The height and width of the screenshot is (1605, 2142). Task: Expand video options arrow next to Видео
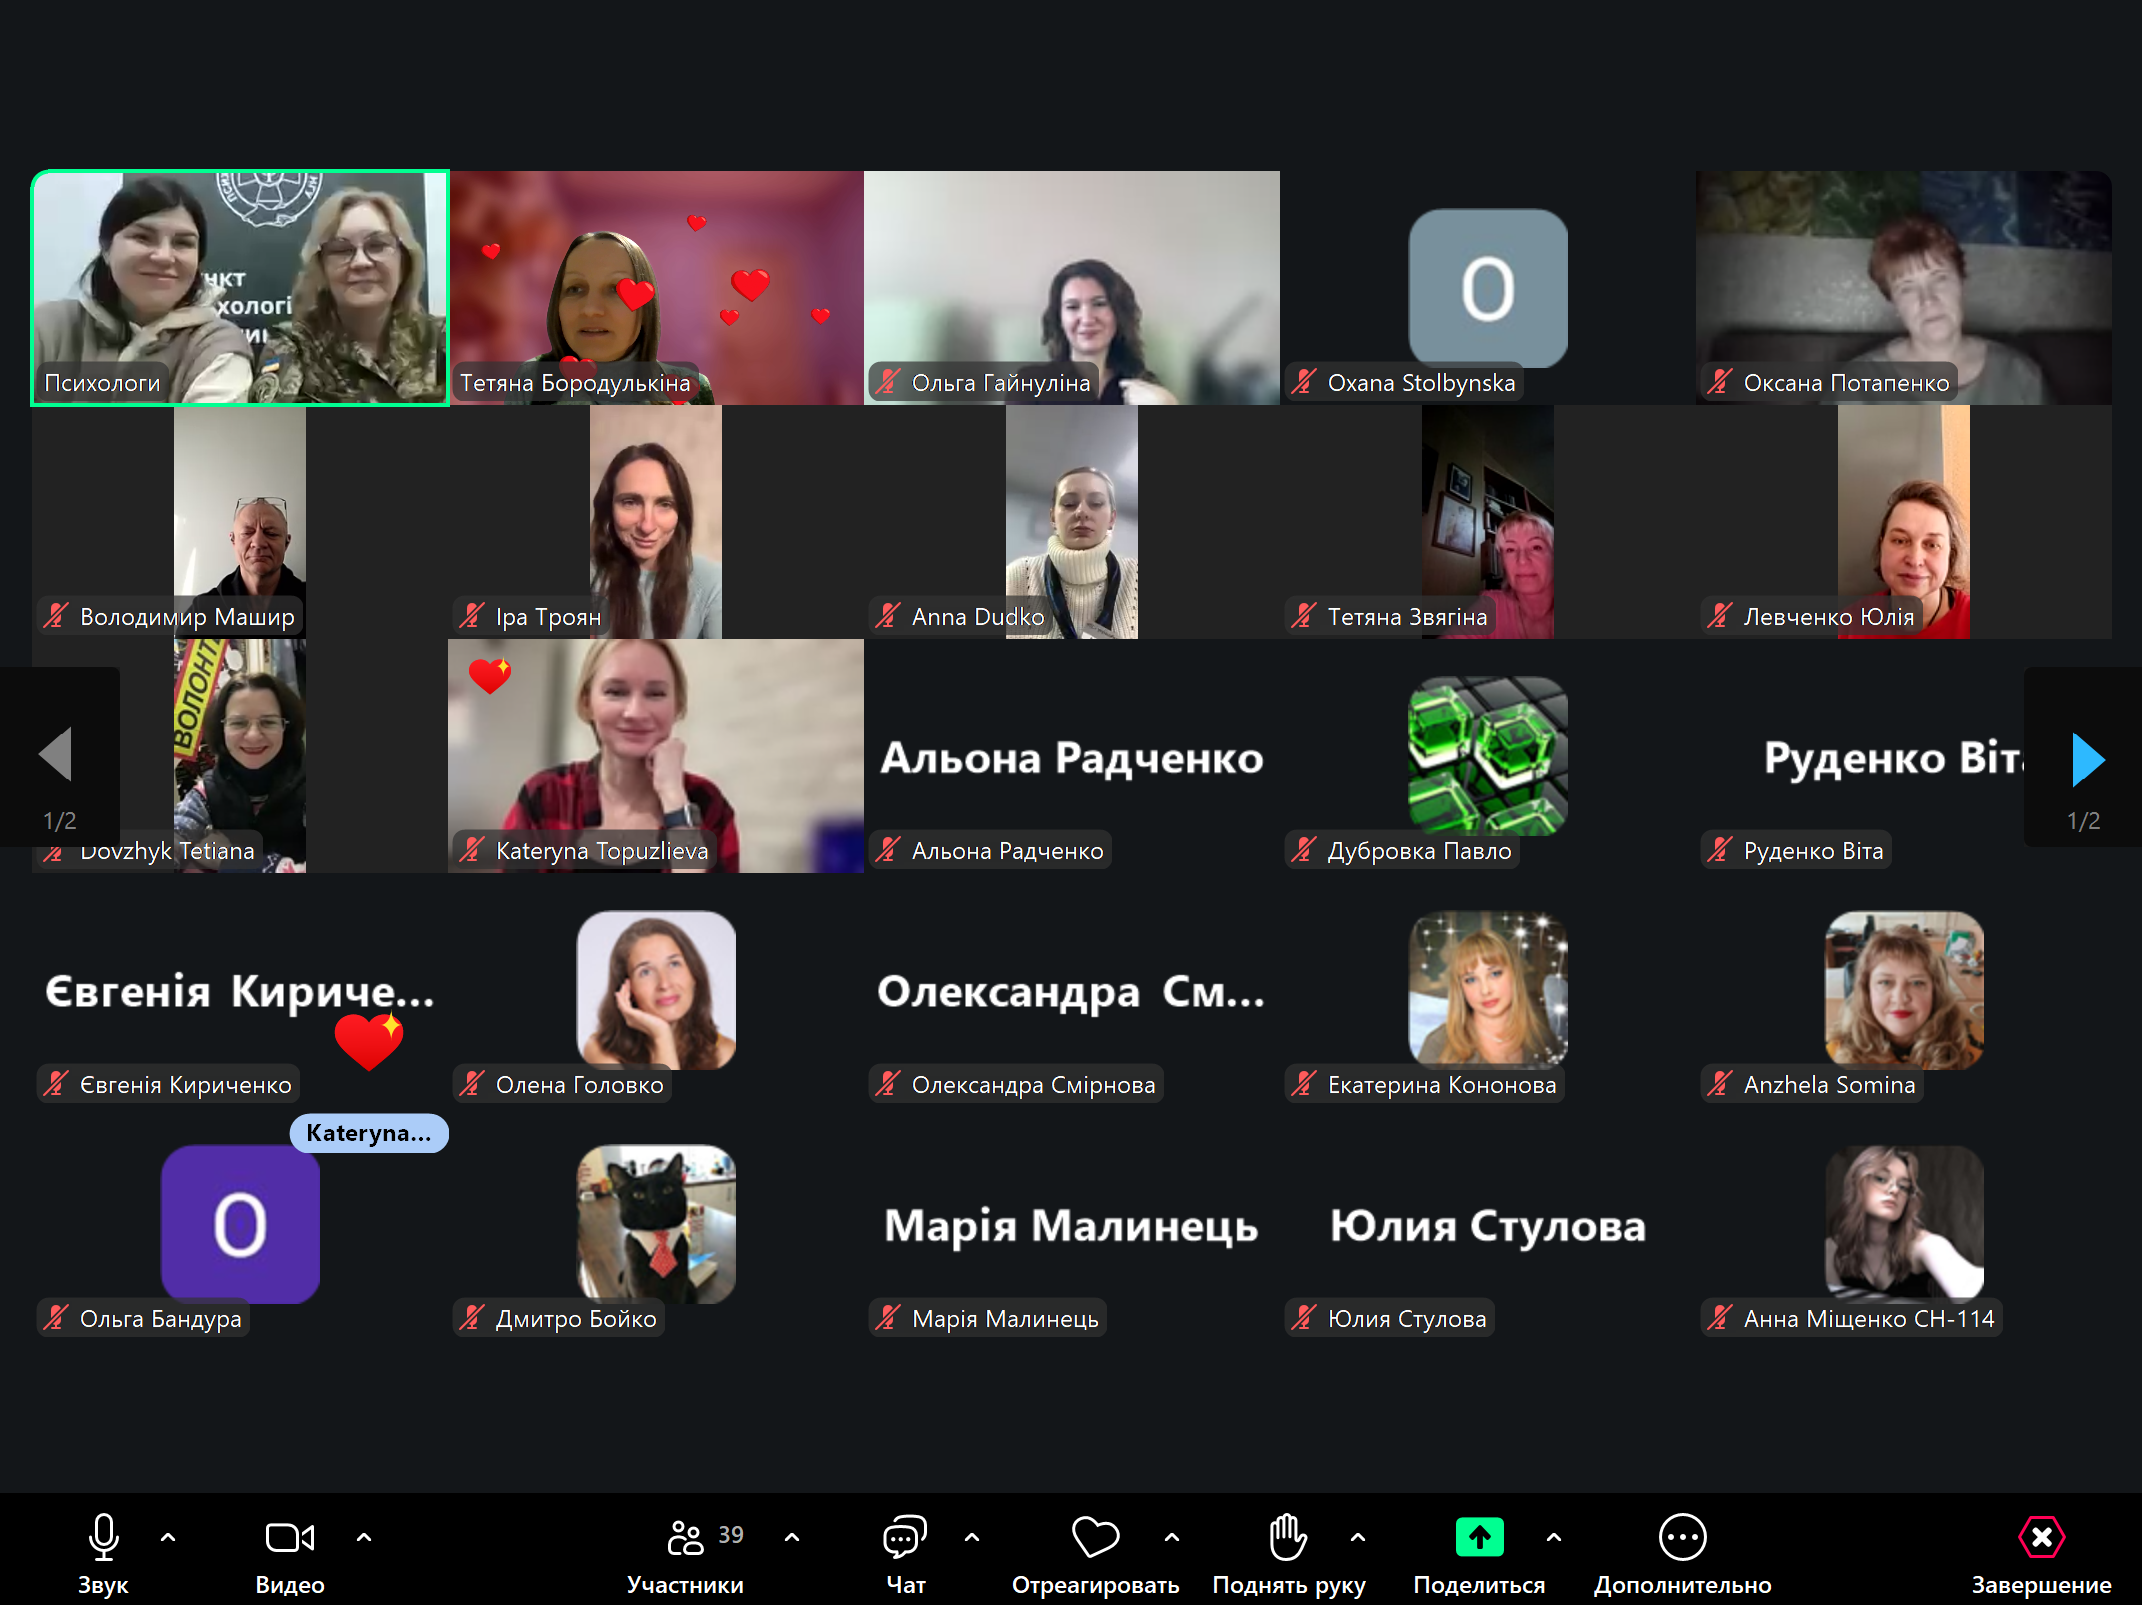(364, 1537)
